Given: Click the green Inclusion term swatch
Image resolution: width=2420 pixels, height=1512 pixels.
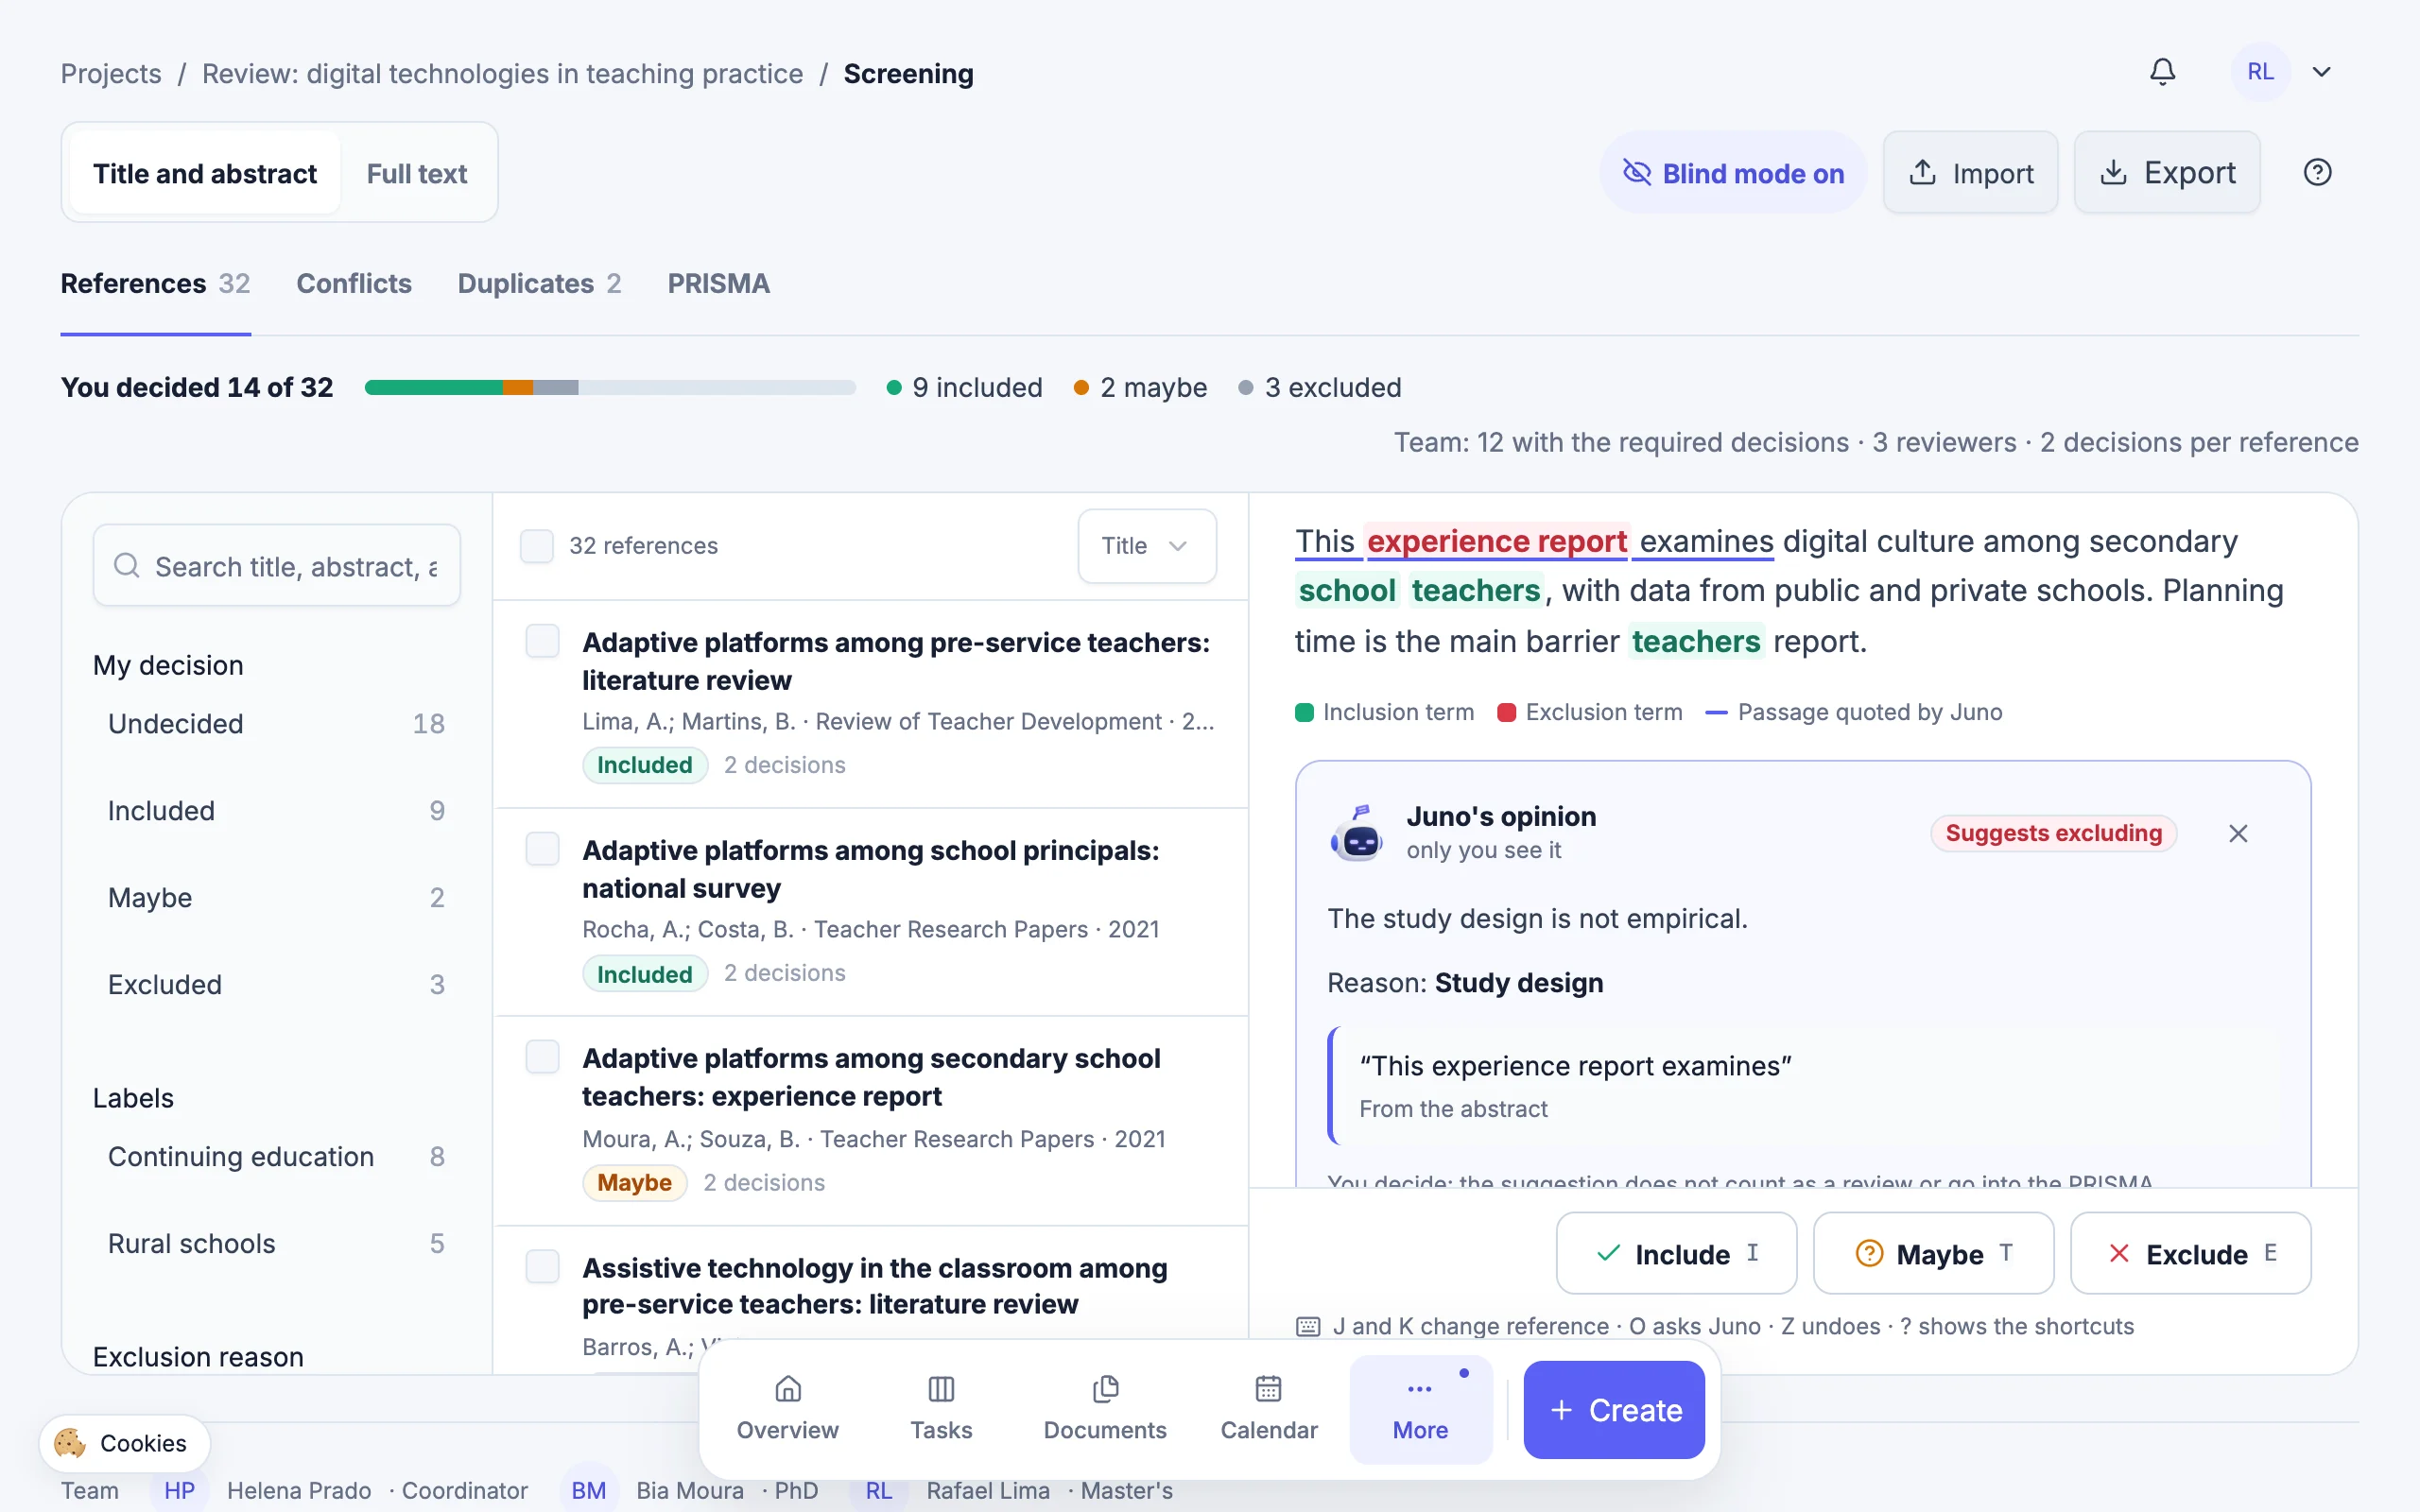Looking at the screenshot, I should [x=1304, y=712].
